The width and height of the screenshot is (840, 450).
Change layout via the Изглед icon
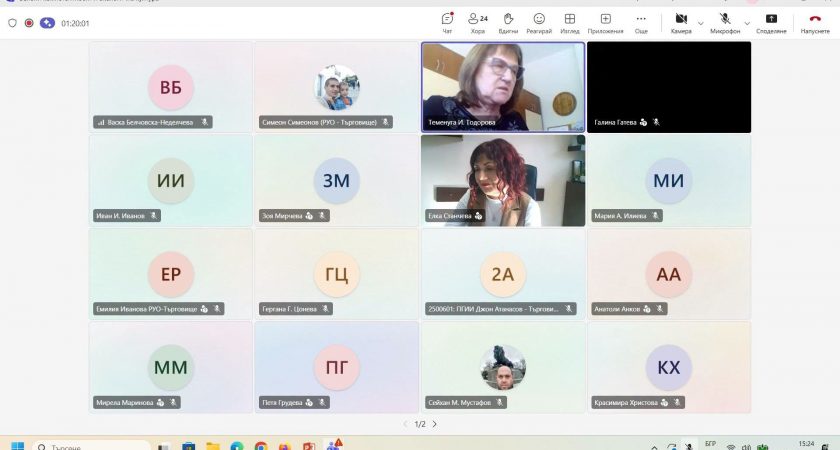pyautogui.click(x=570, y=23)
